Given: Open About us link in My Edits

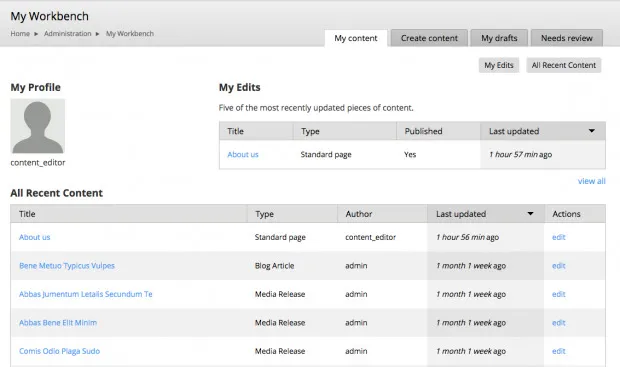Looking at the screenshot, I should [x=243, y=155].
